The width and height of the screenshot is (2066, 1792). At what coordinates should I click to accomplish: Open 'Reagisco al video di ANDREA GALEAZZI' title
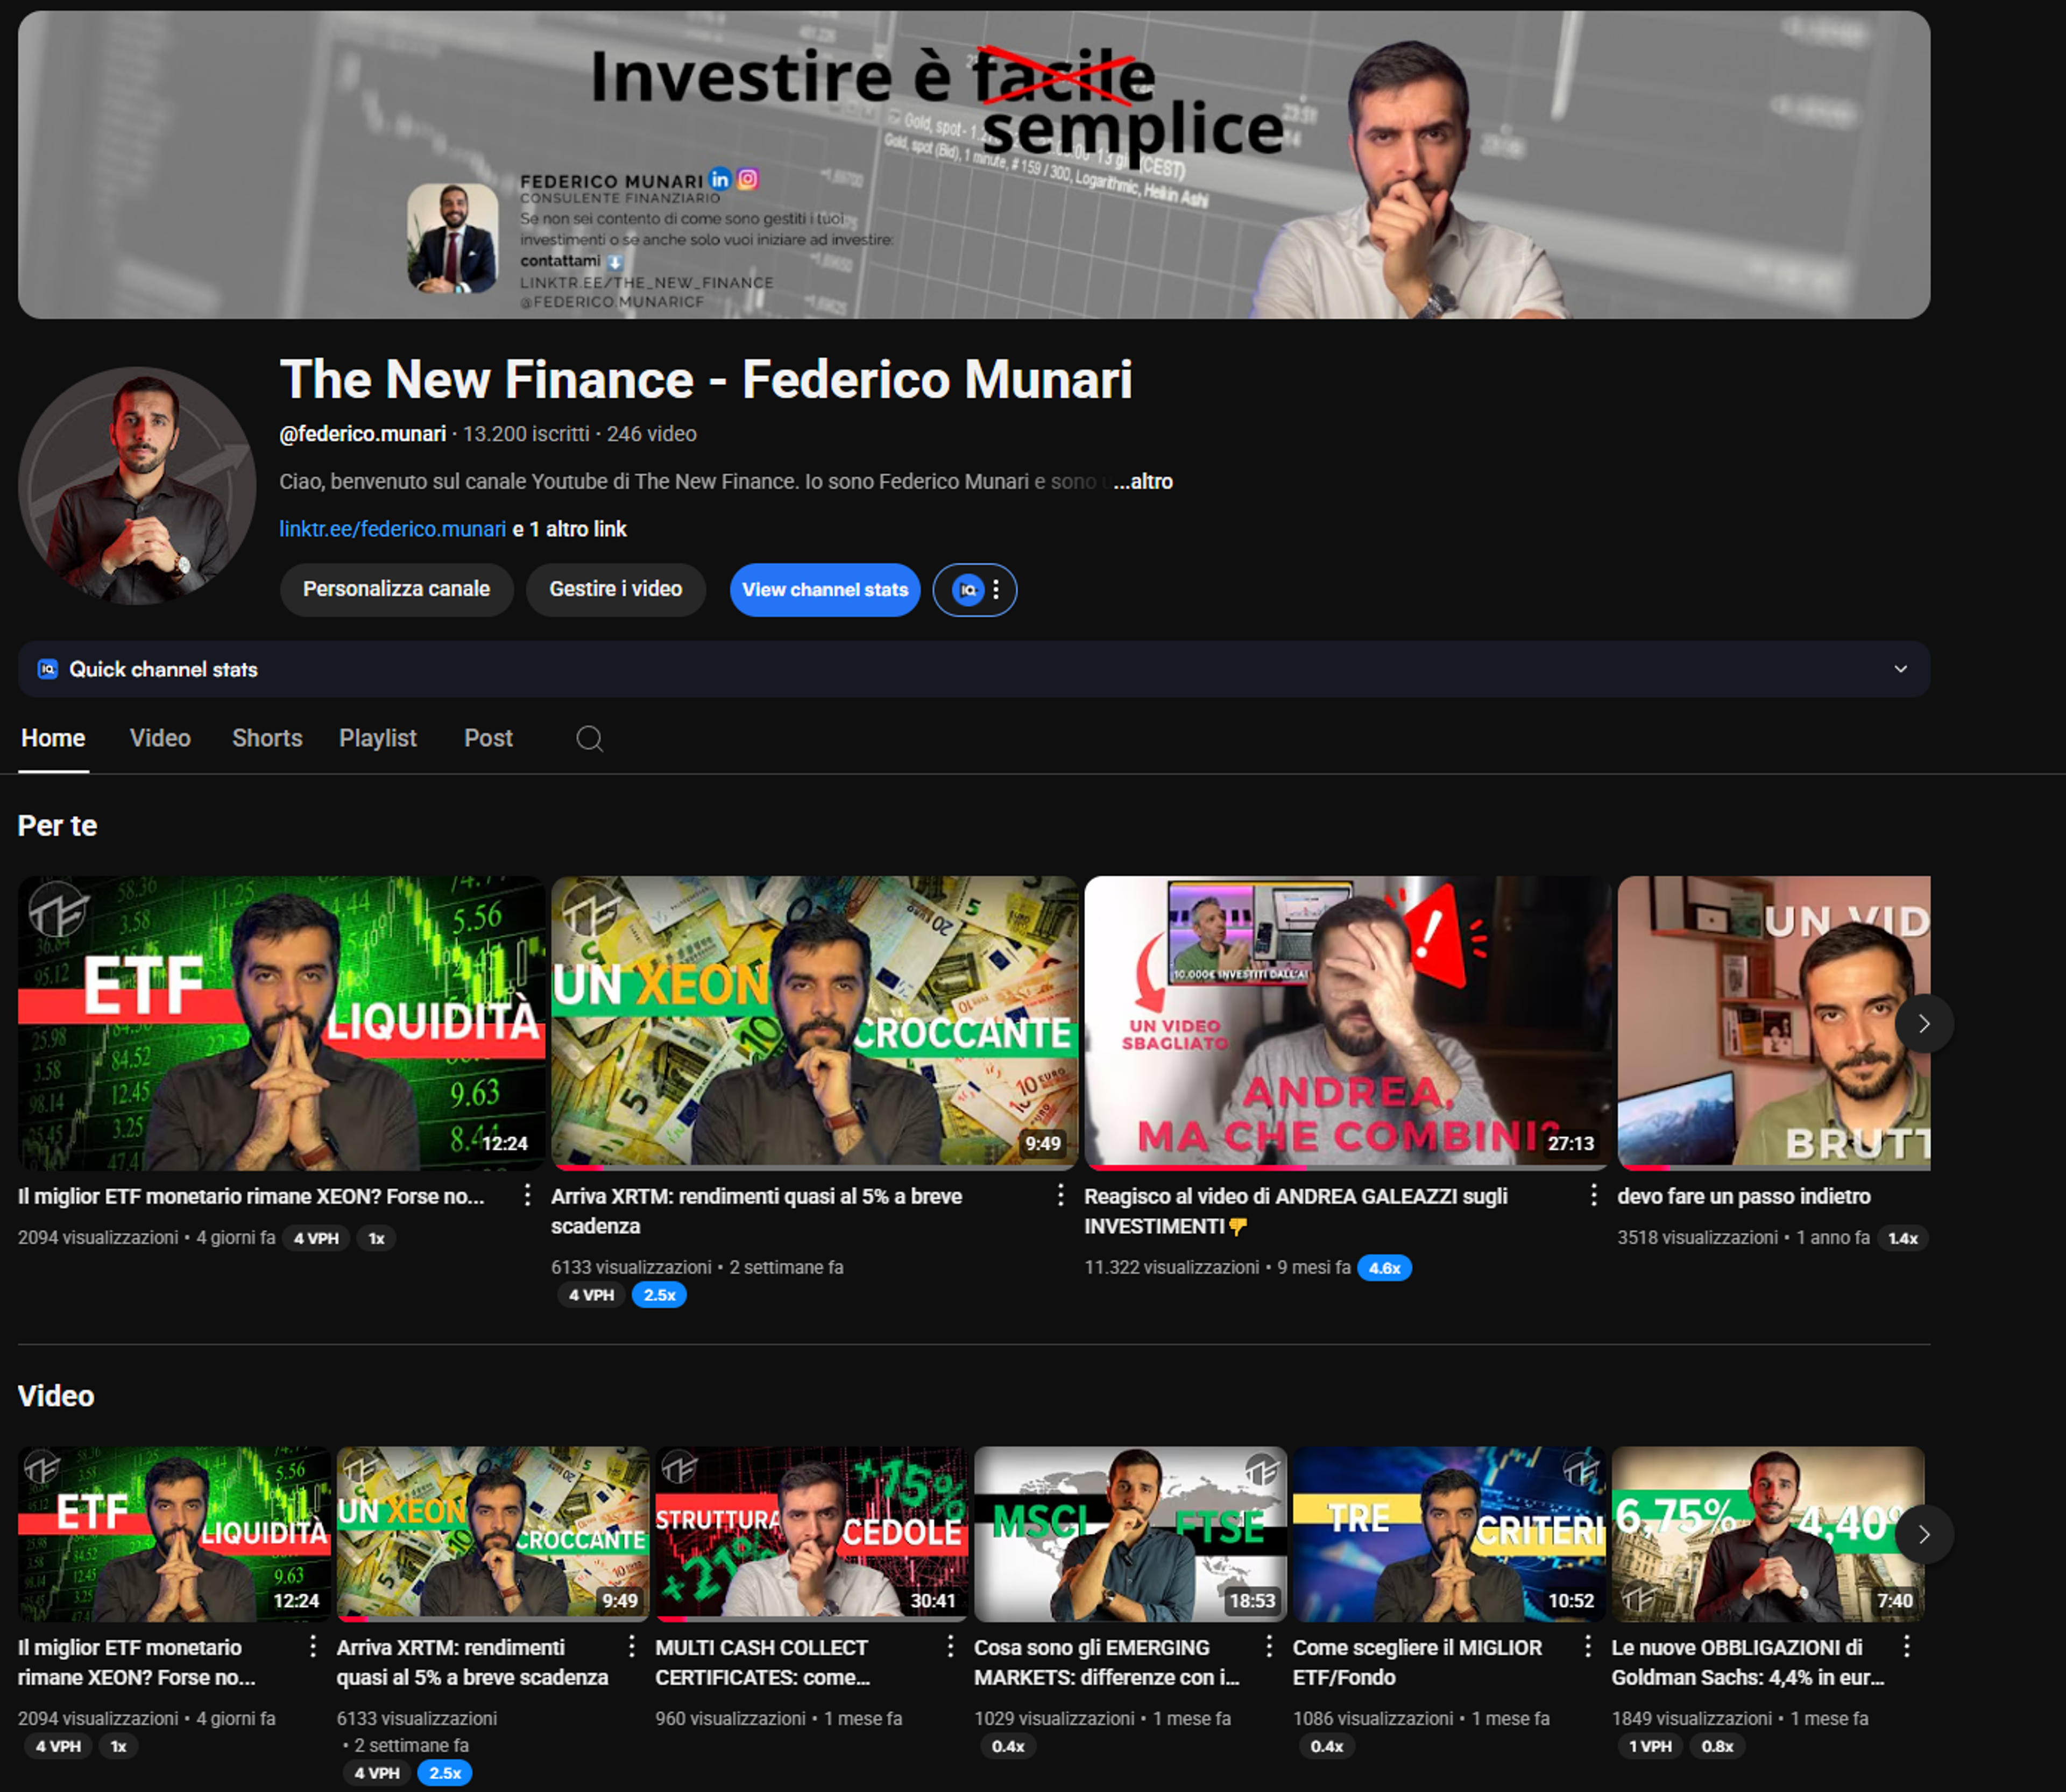1295,1211
